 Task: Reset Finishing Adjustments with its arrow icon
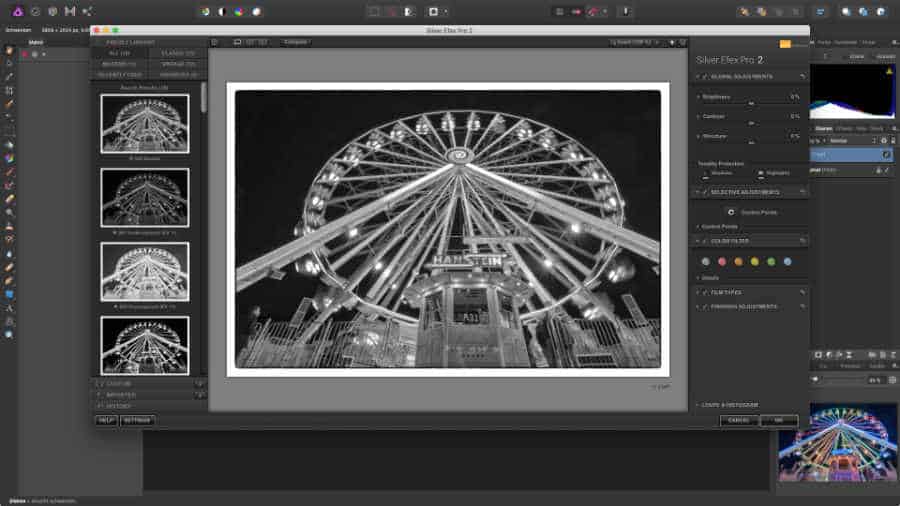(802, 306)
